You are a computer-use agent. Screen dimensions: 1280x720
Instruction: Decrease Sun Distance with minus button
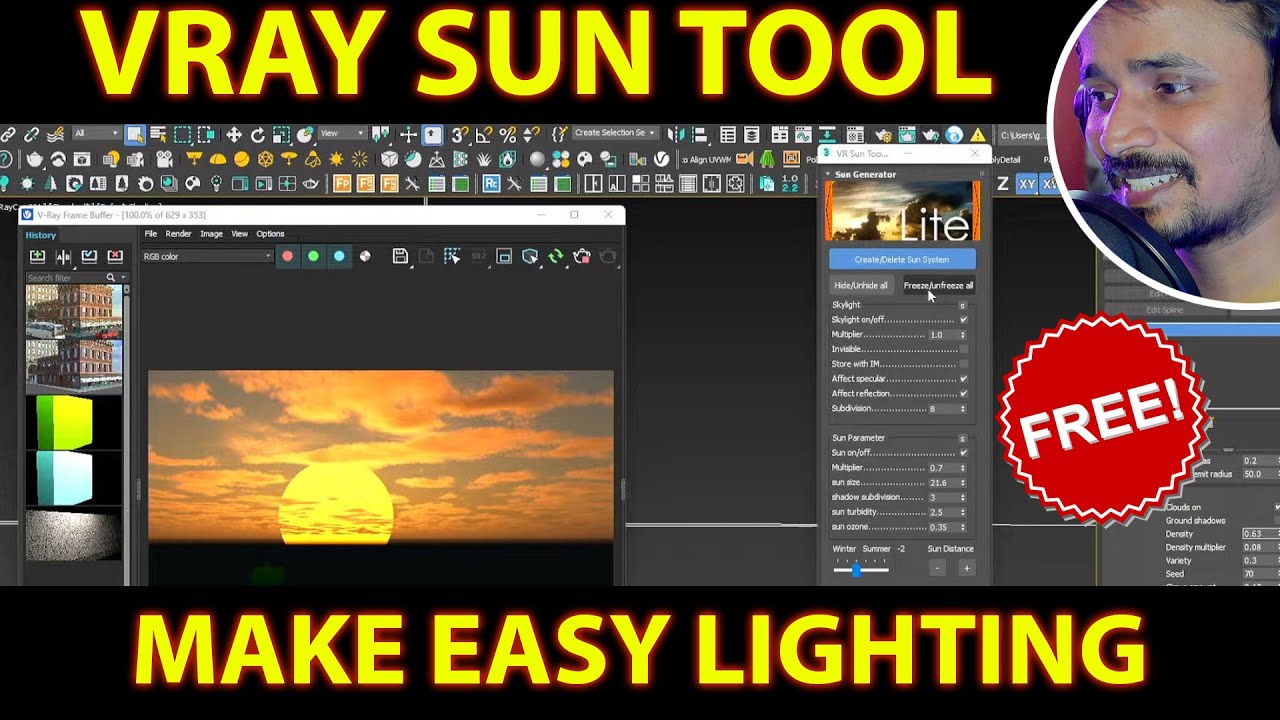pyautogui.click(x=937, y=568)
